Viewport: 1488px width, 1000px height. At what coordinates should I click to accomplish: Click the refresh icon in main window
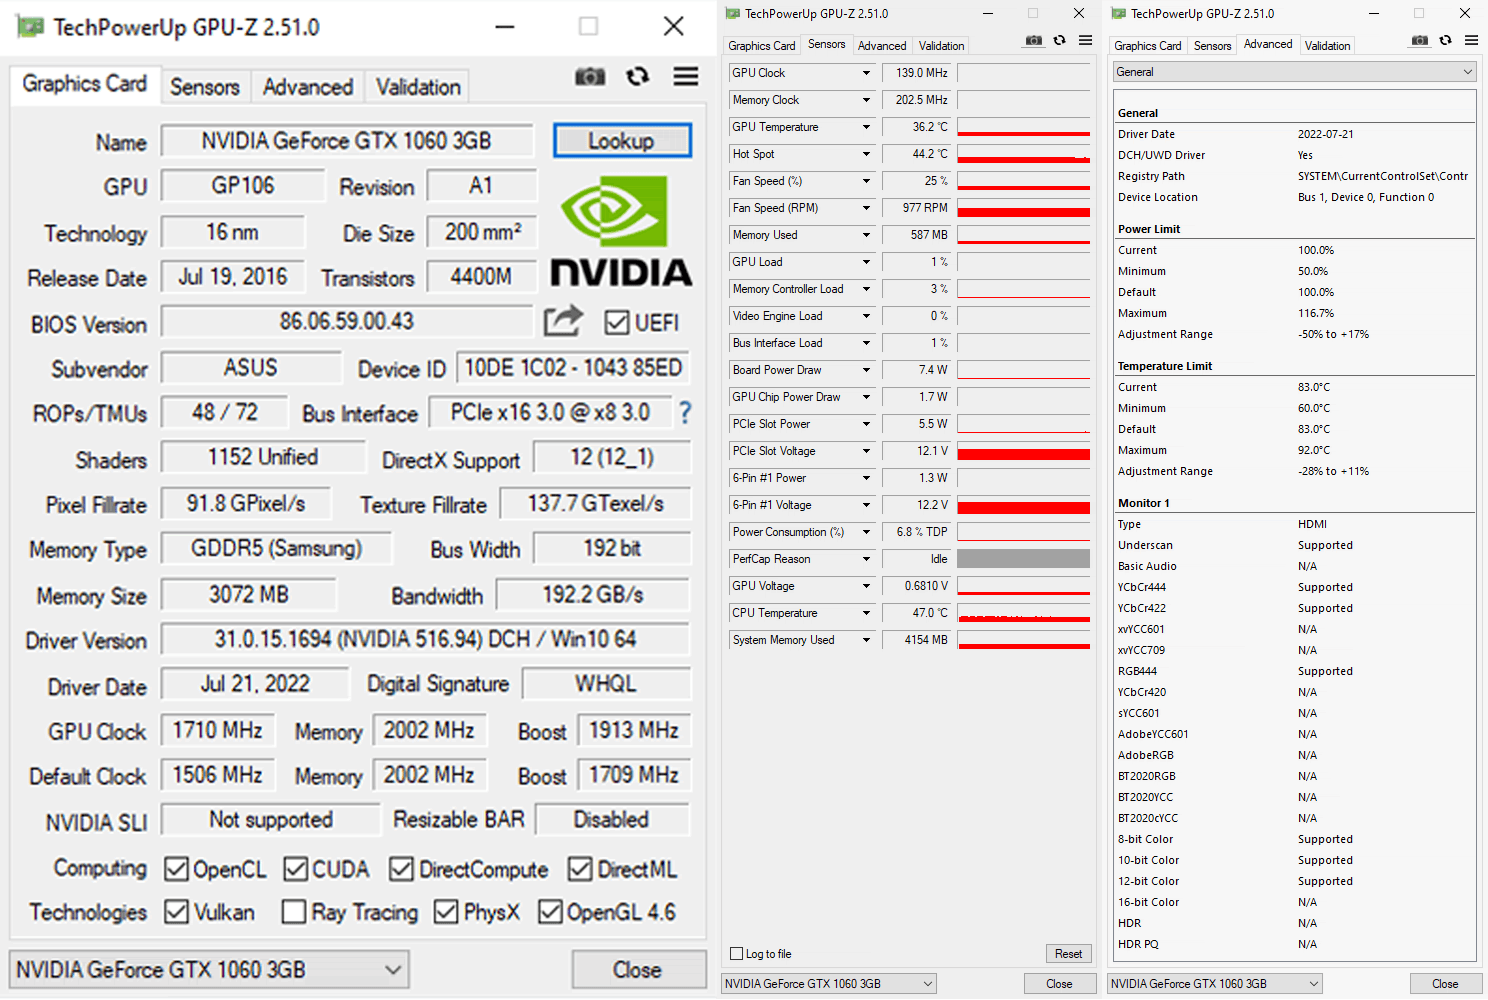[637, 77]
